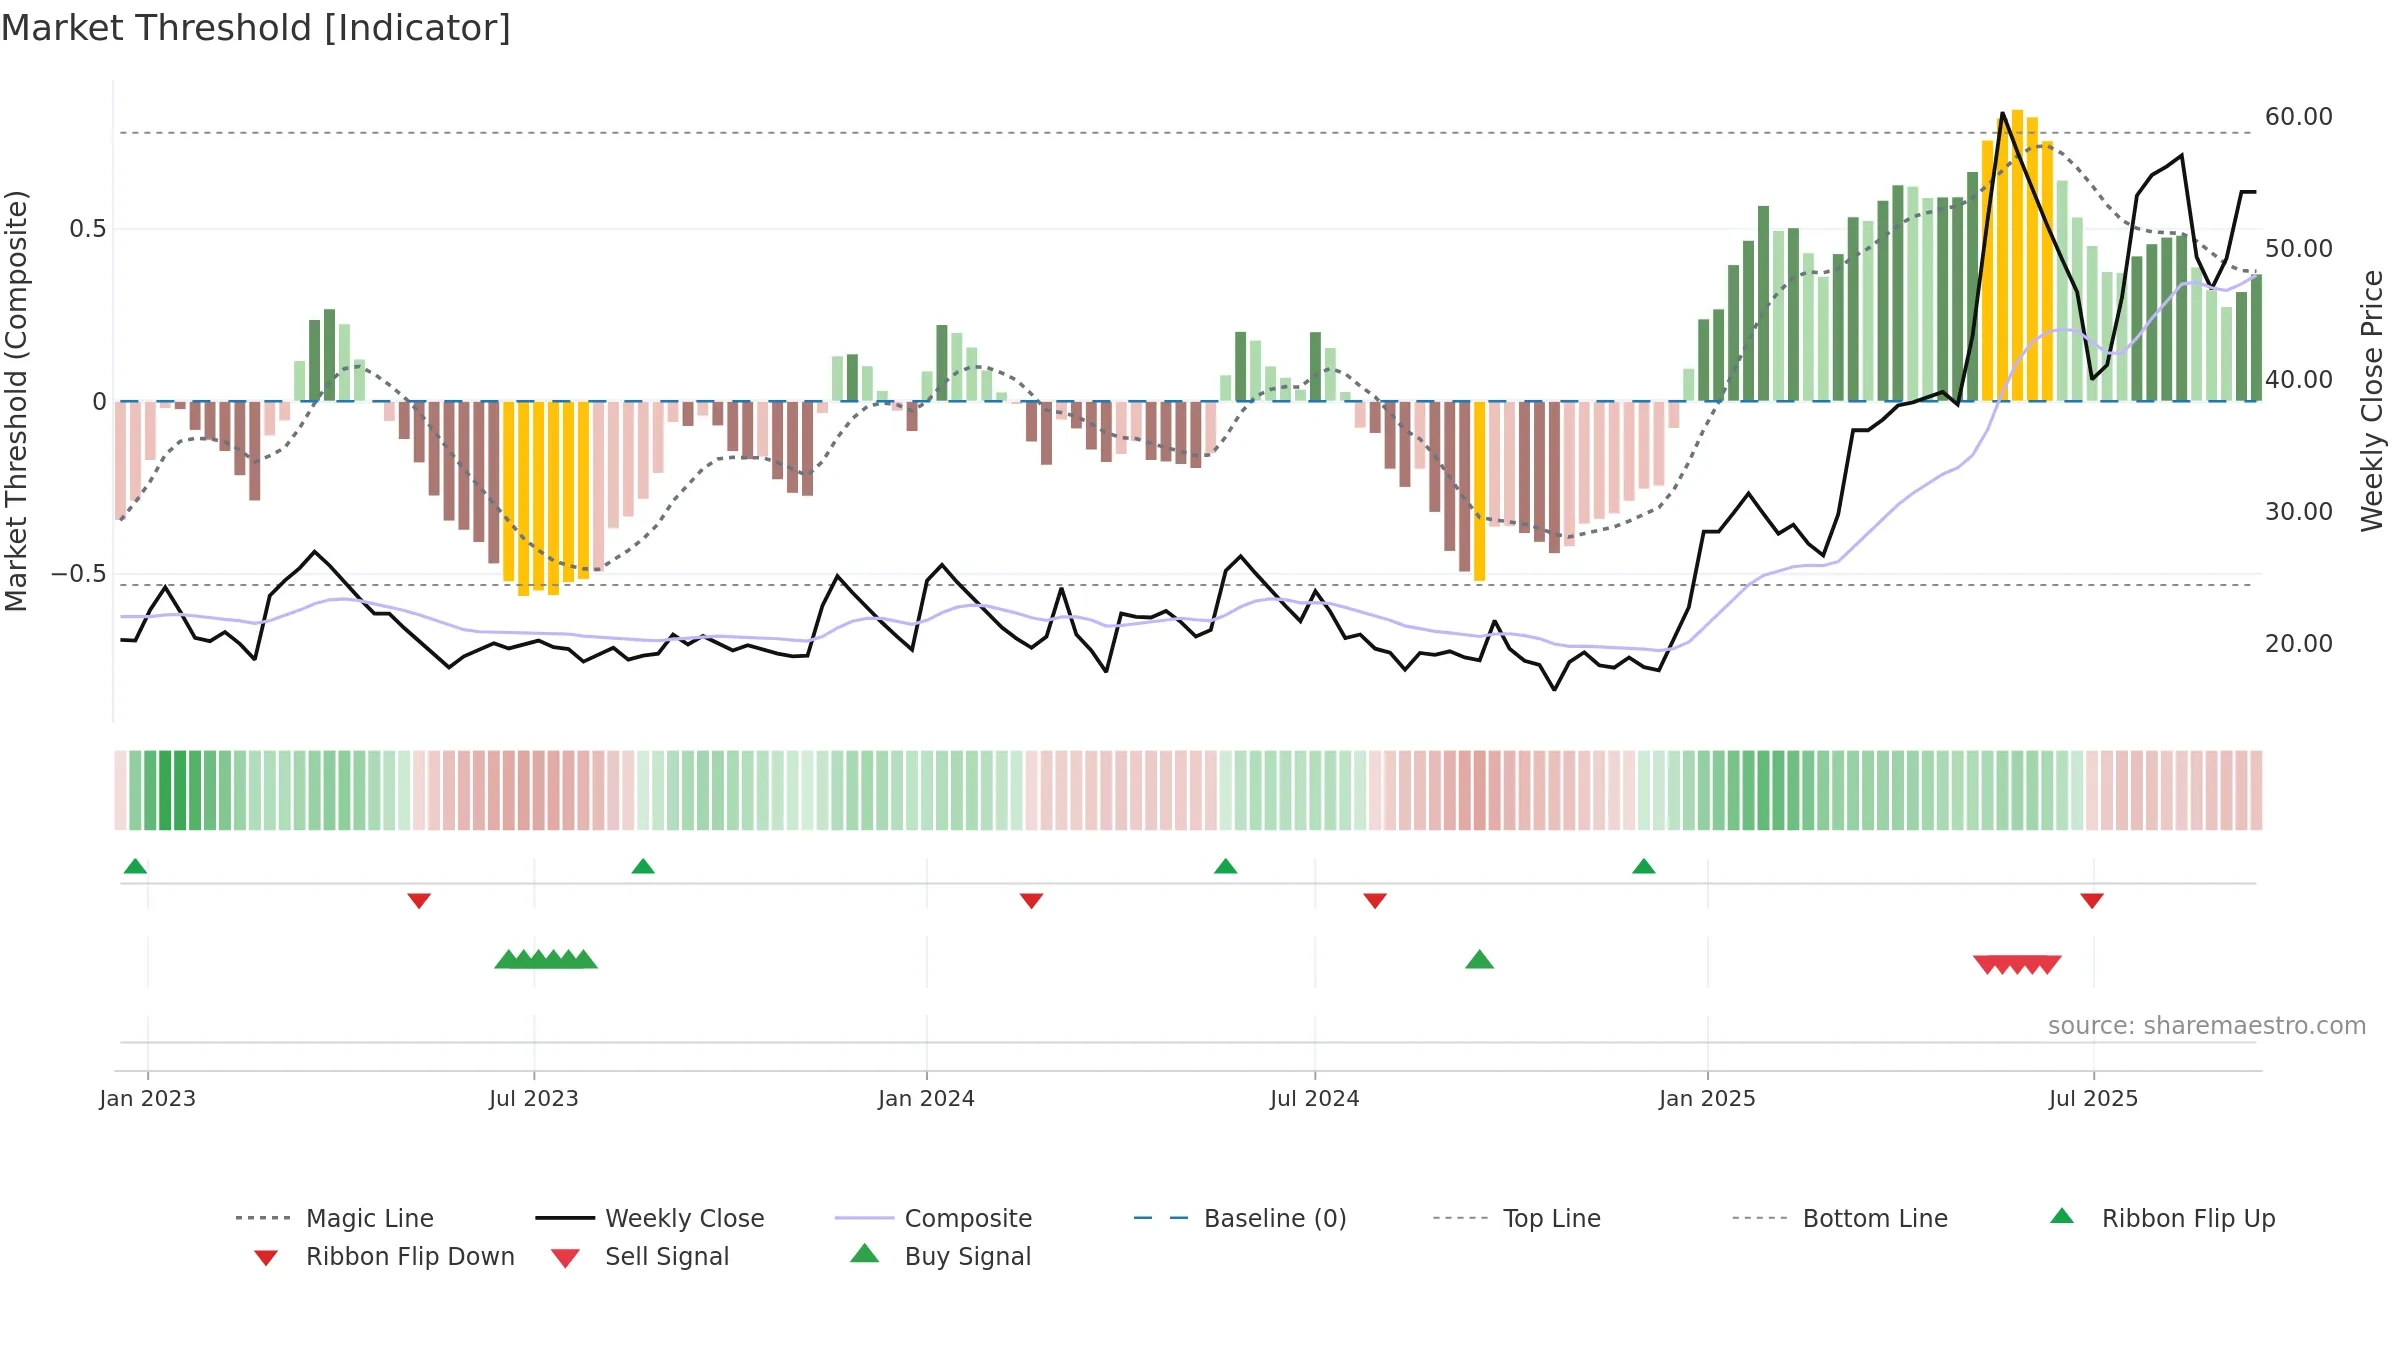The height and width of the screenshot is (1350, 2400).
Task: Click the 40.00 price axis label
Action: click(x=2299, y=380)
